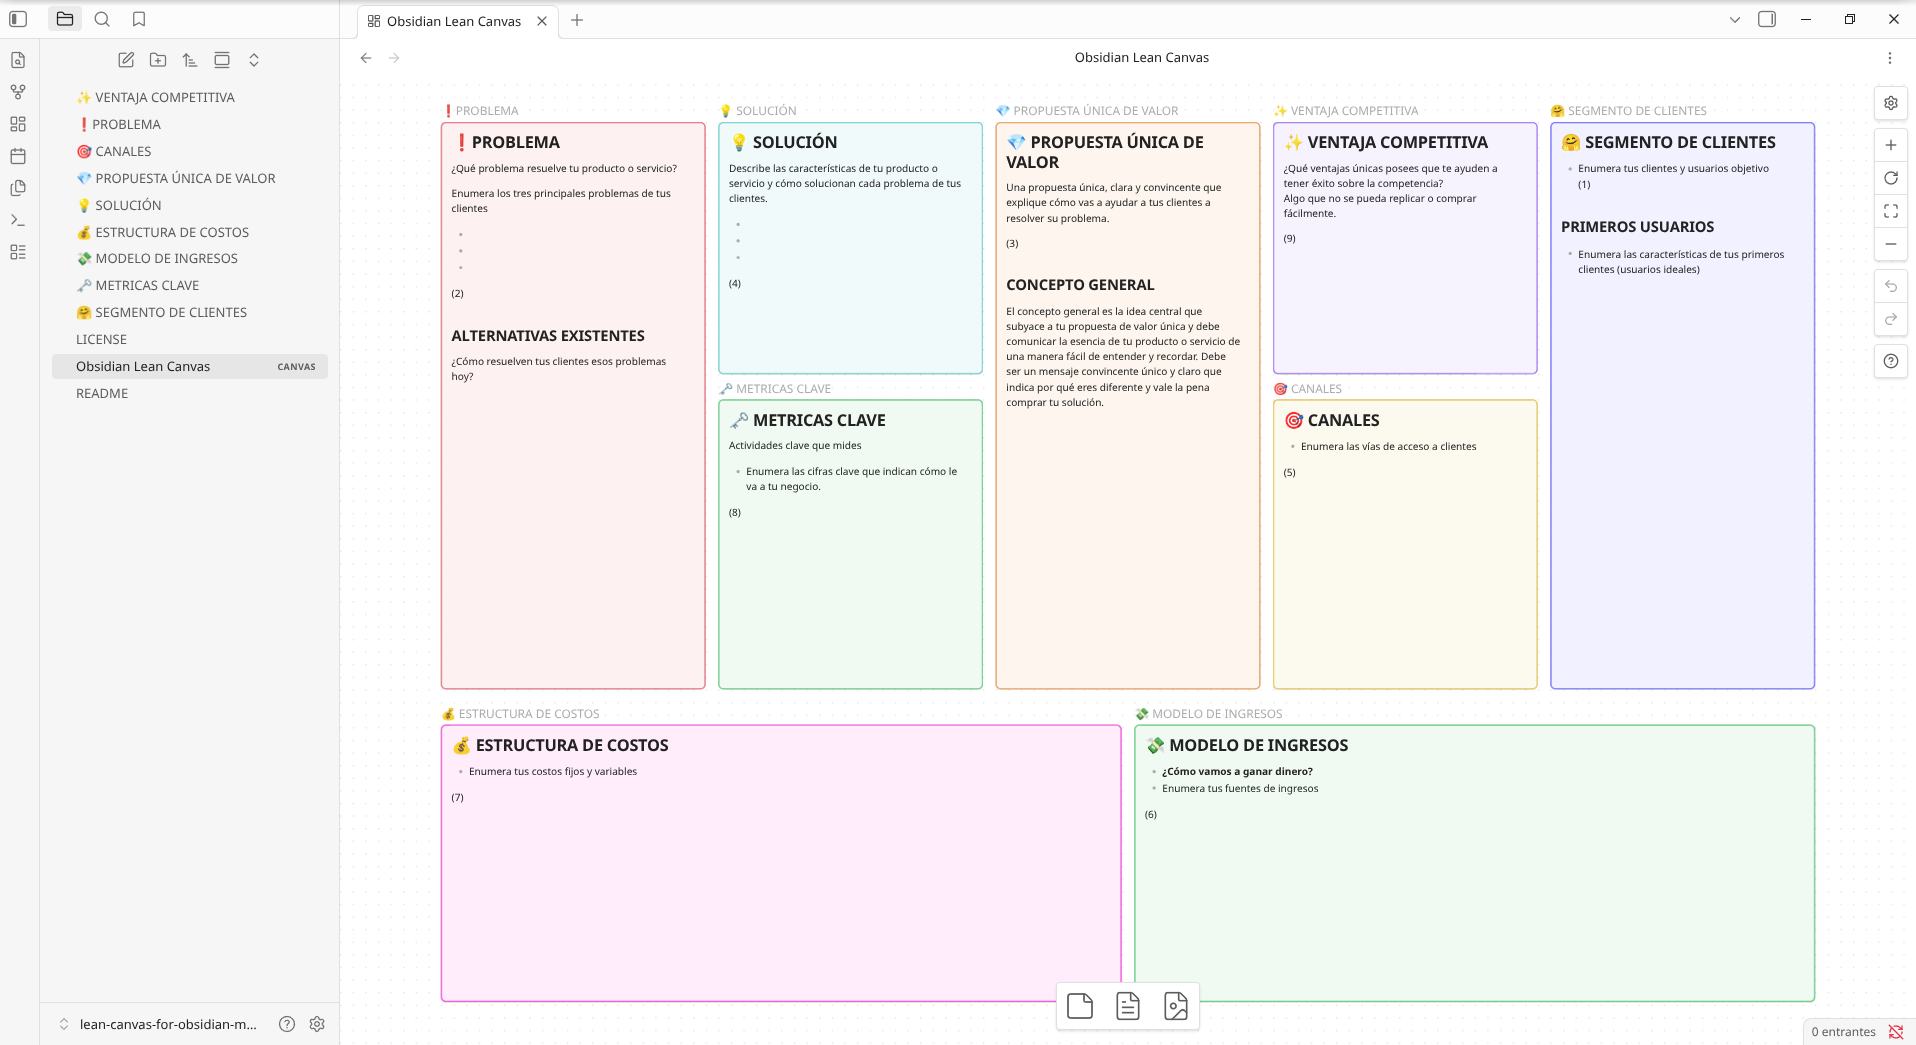Image resolution: width=1916 pixels, height=1045 pixels.
Task: Undo last canvas action
Action: pyautogui.click(x=1891, y=286)
